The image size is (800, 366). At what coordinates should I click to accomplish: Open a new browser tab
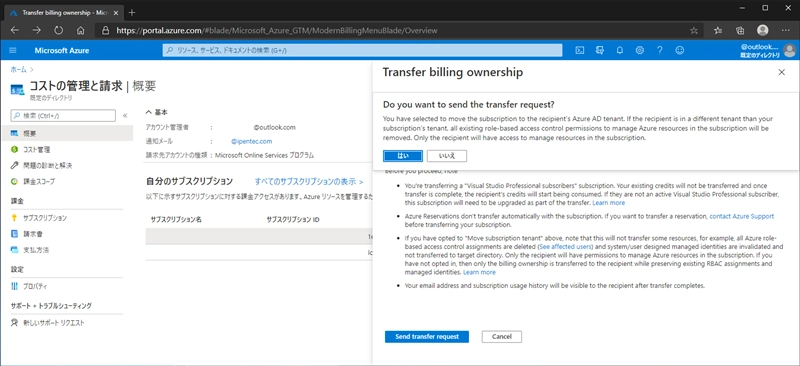pyautogui.click(x=132, y=12)
